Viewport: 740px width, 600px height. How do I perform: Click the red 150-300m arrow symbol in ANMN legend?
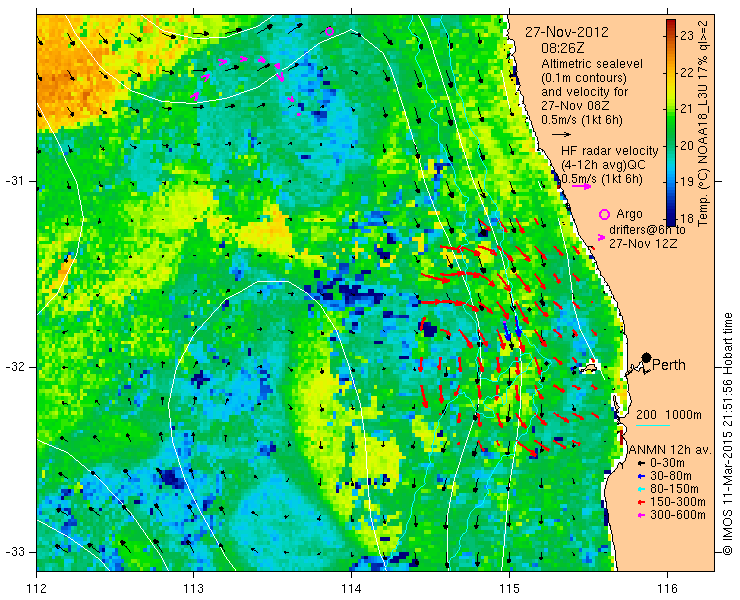click(x=640, y=502)
